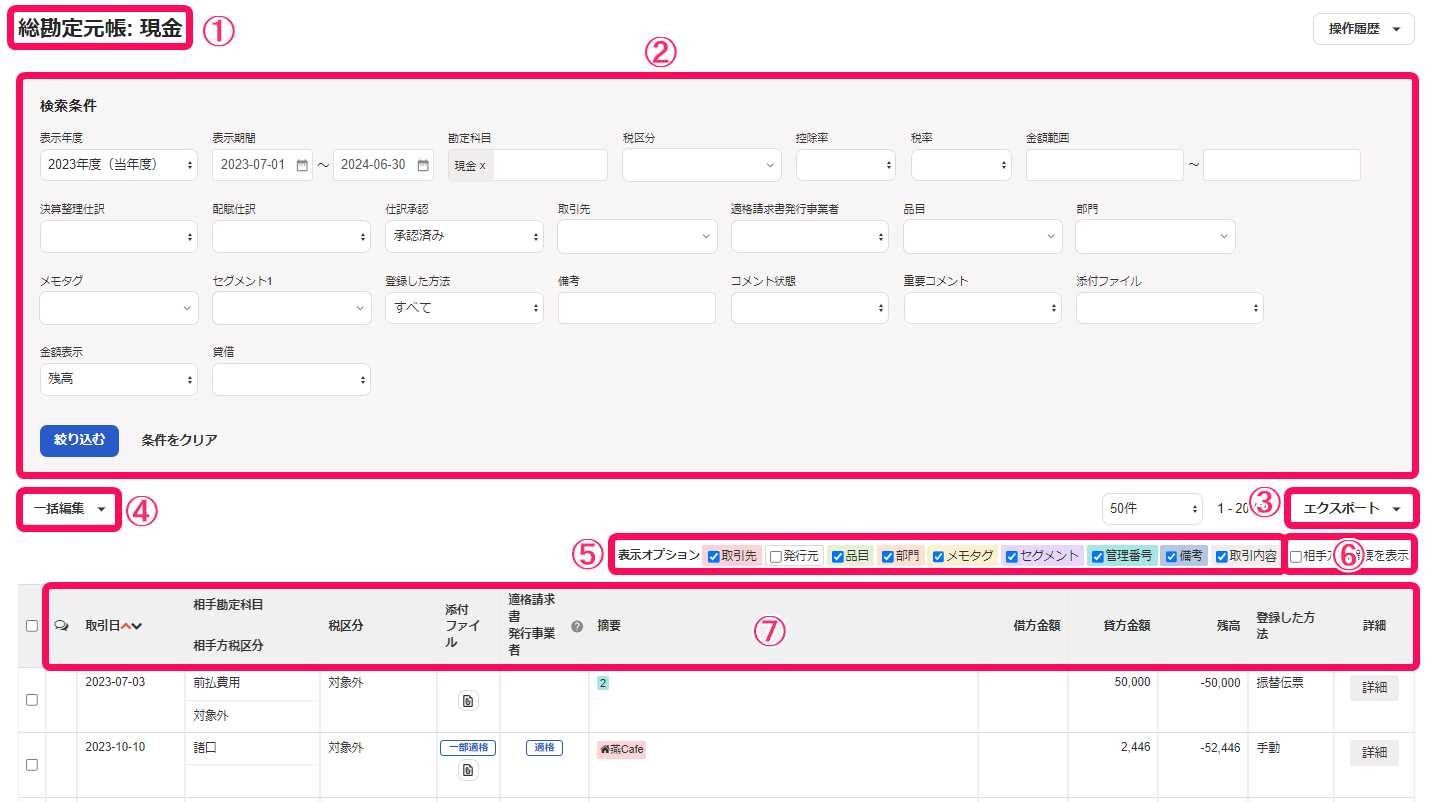Click the 絞り込む filter button
Image resolution: width=1434 pixels, height=802 pixels.
[x=79, y=440]
